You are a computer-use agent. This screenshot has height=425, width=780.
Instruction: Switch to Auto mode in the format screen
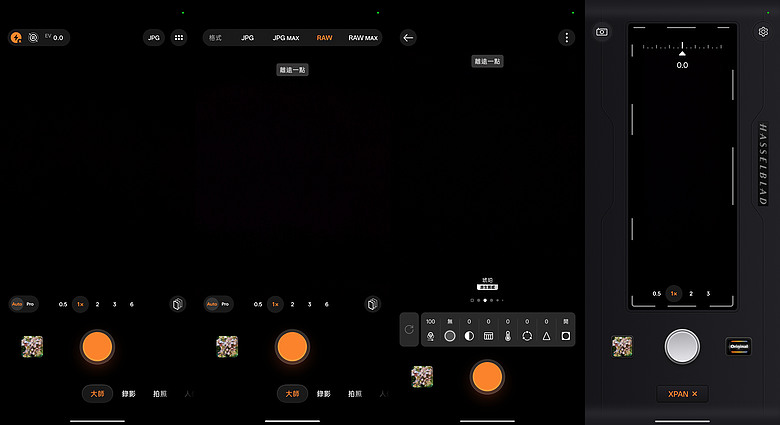(x=212, y=304)
